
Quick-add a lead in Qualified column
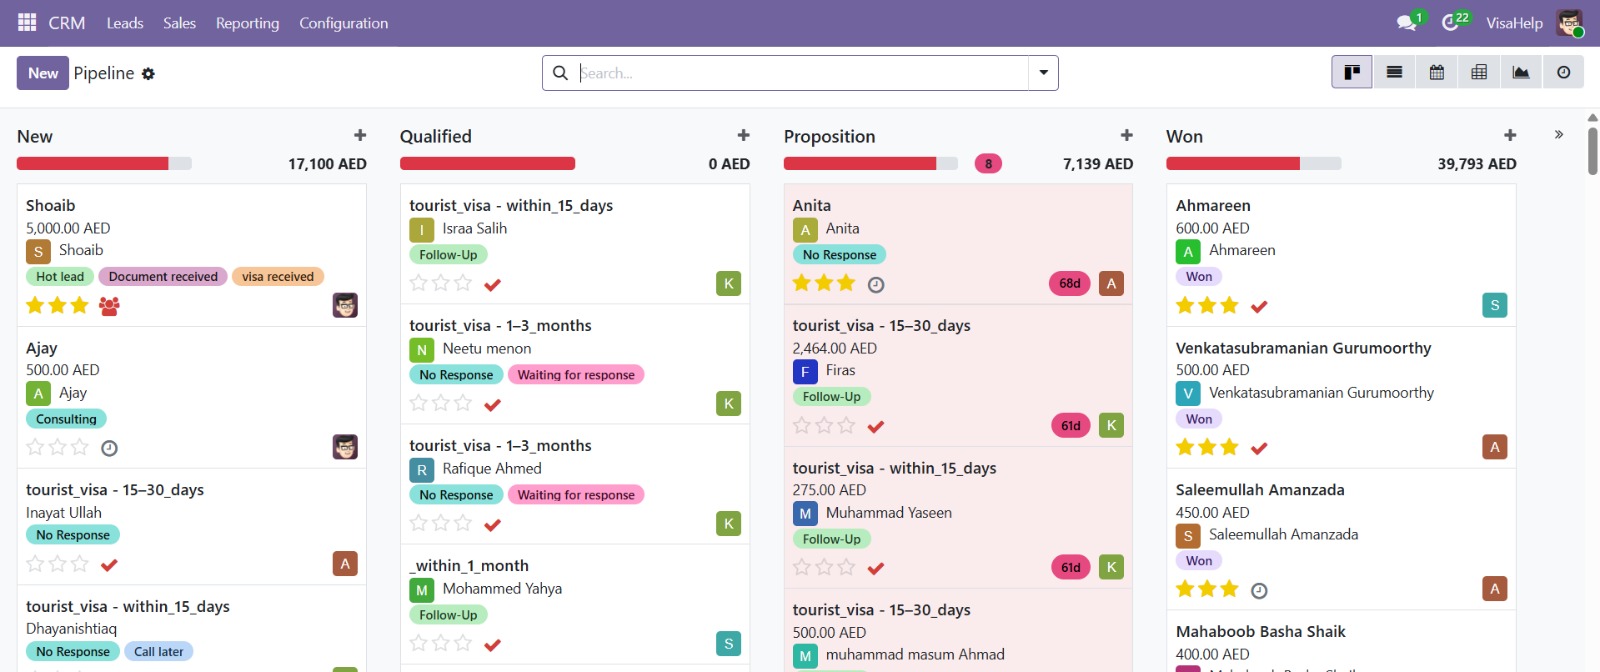click(x=743, y=135)
